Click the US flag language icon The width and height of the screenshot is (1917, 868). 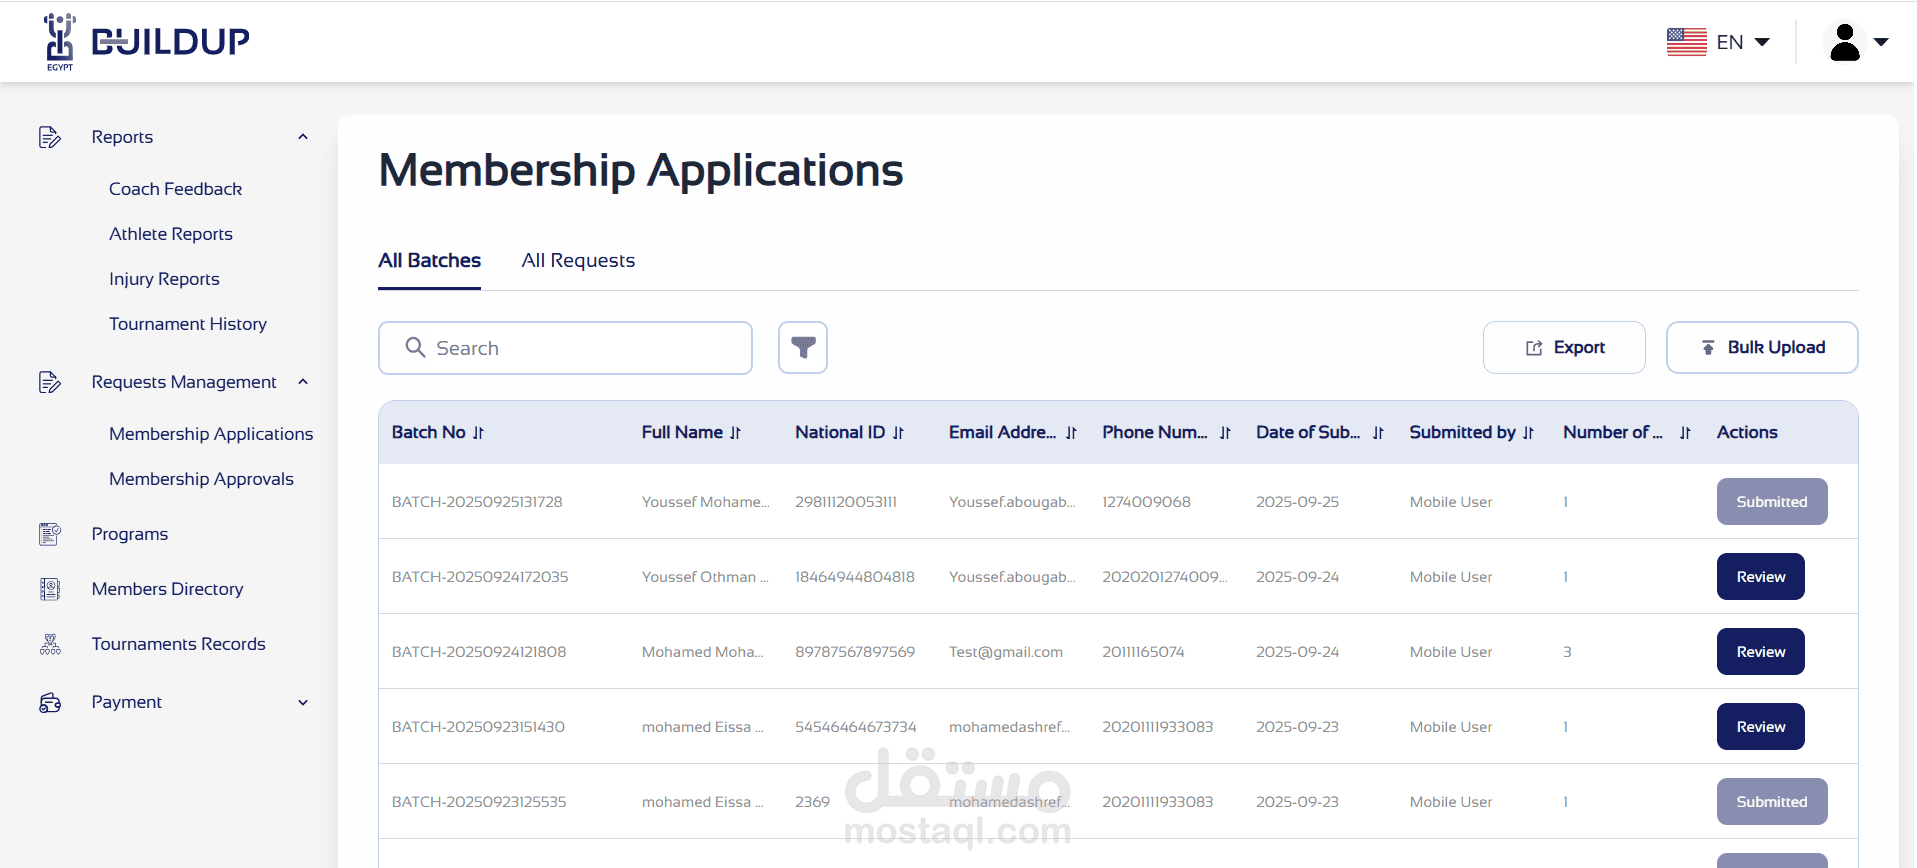[x=1686, y=42]
